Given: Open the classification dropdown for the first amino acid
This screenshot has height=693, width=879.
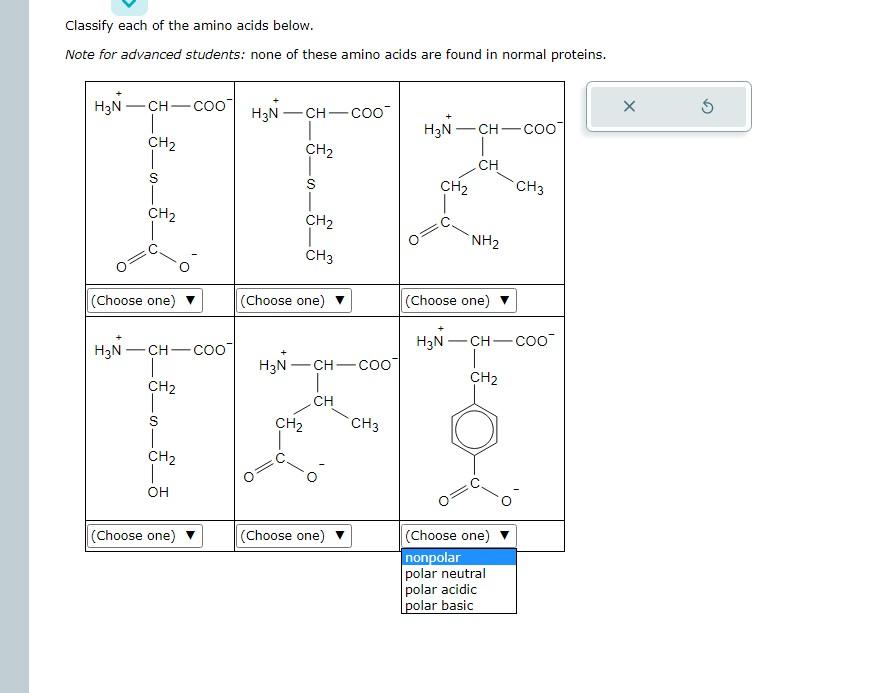Looking at the screenshot, I should tap(144, 300).
